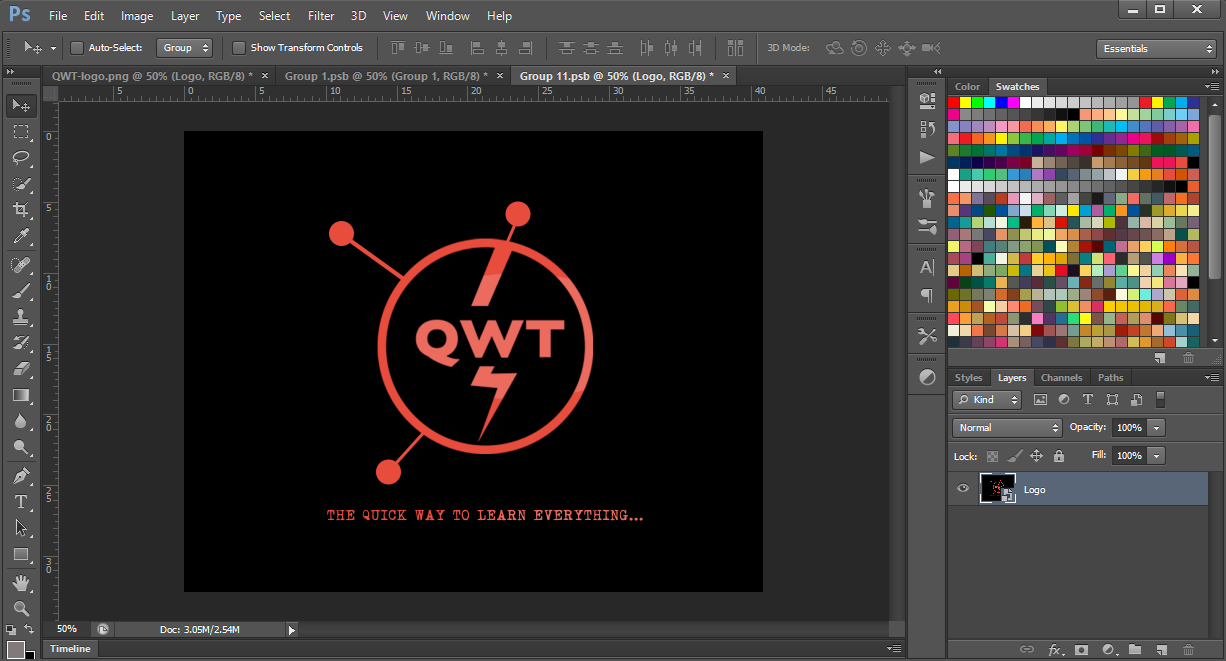Open layer effects with the fx icon
The height and width of the screenshot is (661, 1226).
[x=1055, y=649]
